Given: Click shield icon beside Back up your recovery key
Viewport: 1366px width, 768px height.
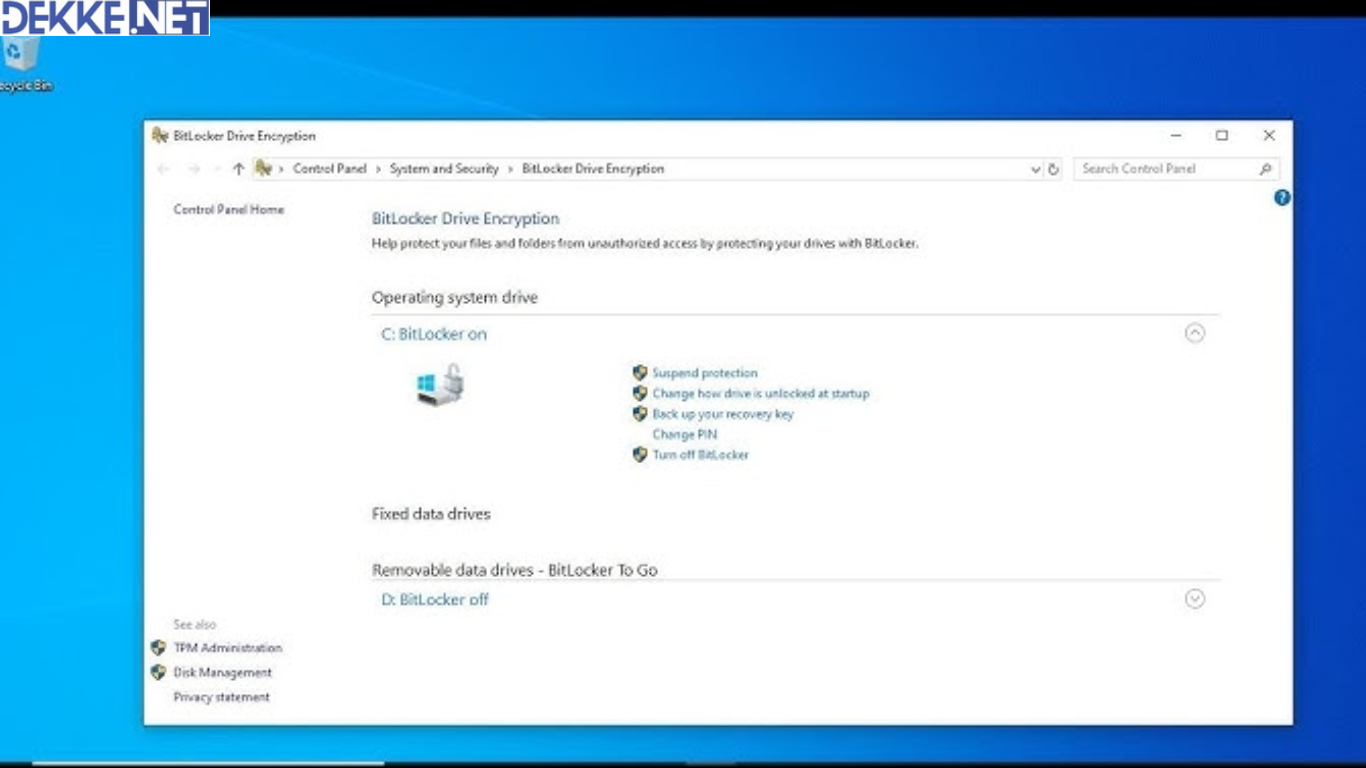Looking at the screenshot, I should 640,413.
